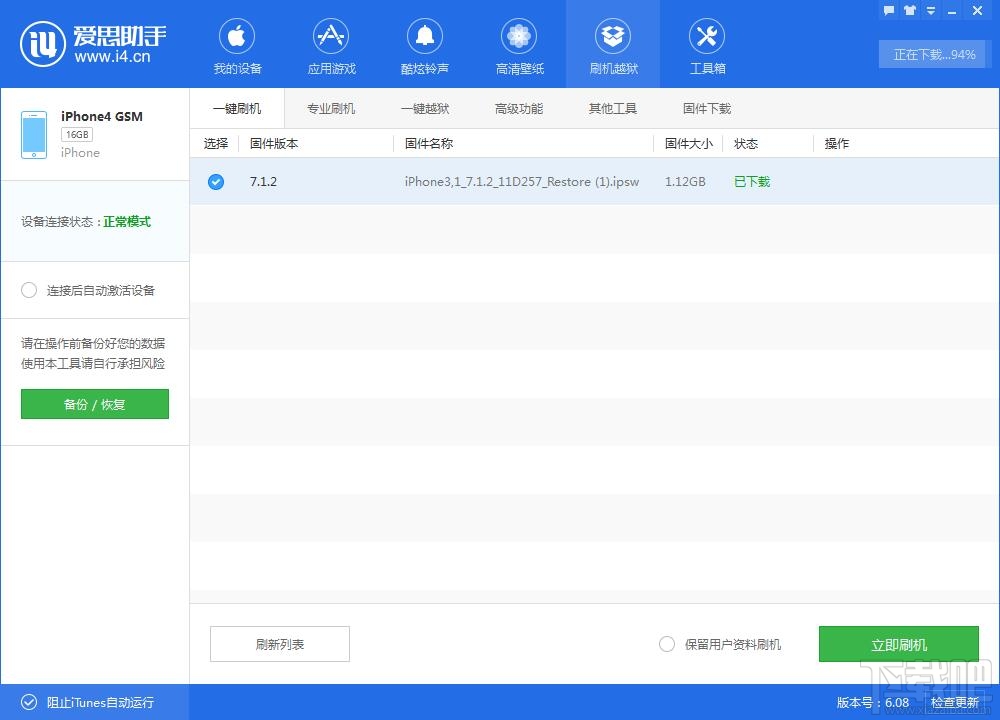
Task: Go to 酷炫铃声 ringtones section
Action: click(425, 47)
